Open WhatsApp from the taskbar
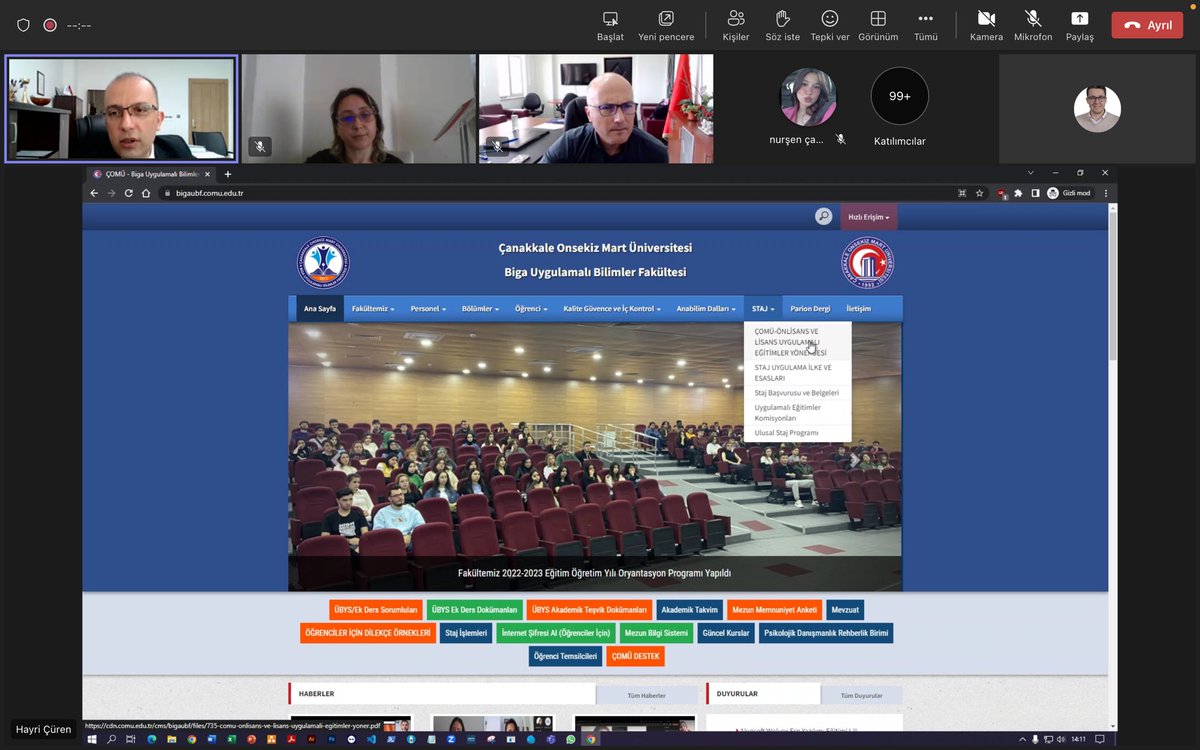This screenshot has height=750, width=1200. [x=571, y=739]
